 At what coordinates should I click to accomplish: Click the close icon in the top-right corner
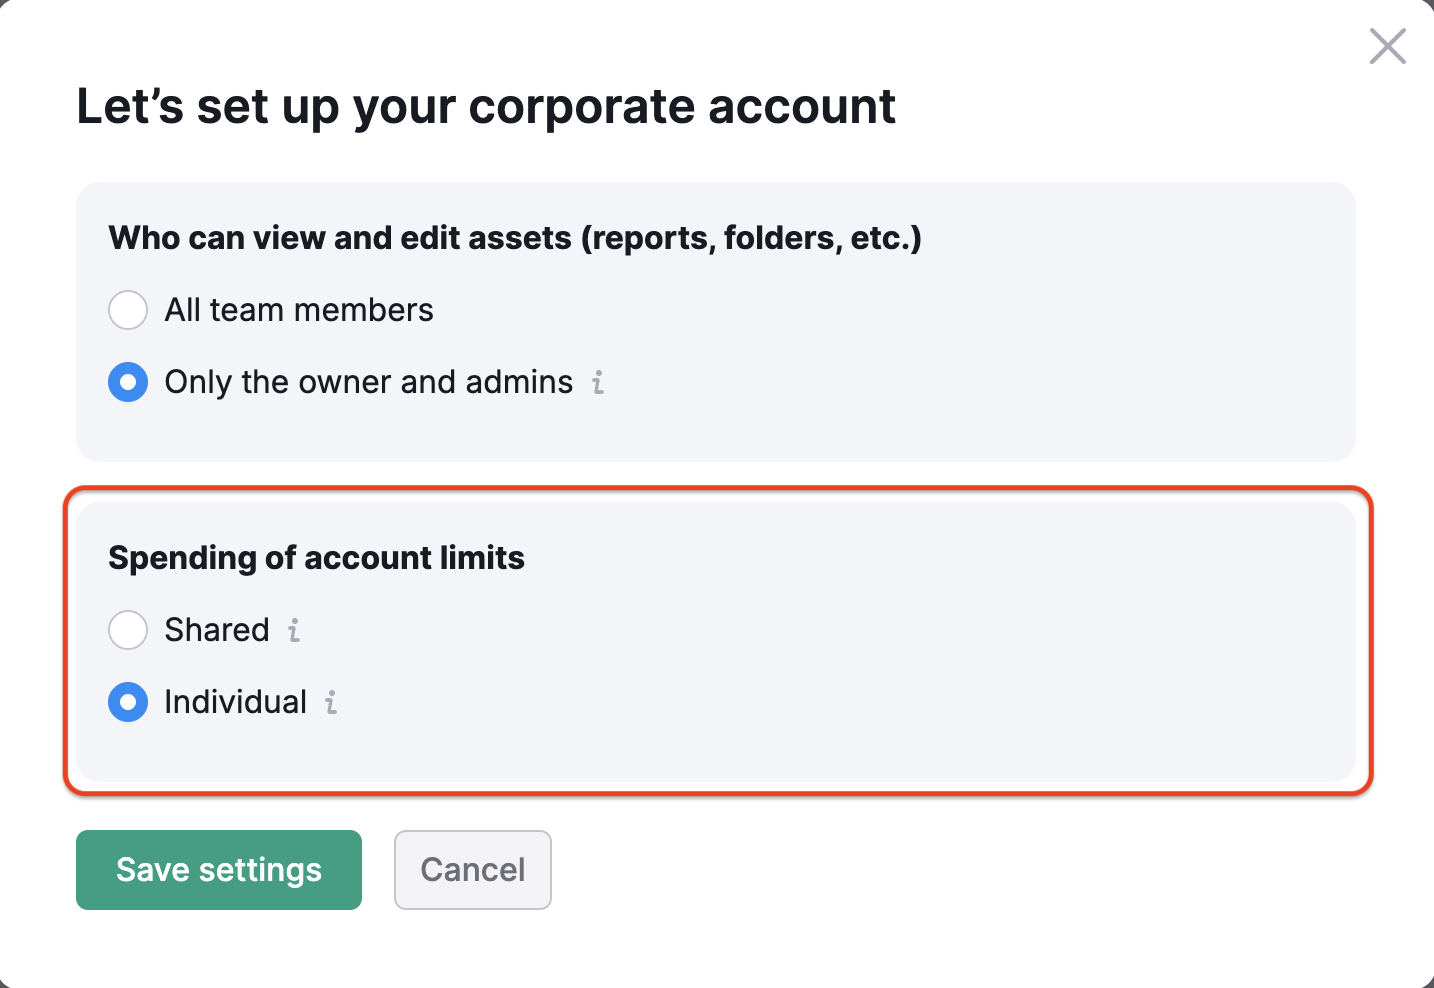pos(1387,46)
